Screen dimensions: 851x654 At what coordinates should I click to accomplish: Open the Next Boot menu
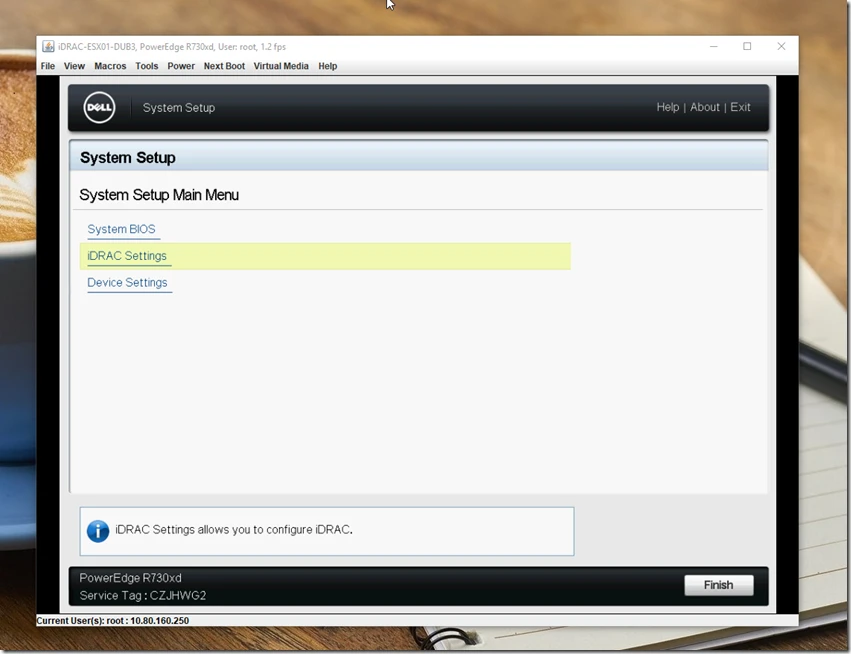click(224, 66)
